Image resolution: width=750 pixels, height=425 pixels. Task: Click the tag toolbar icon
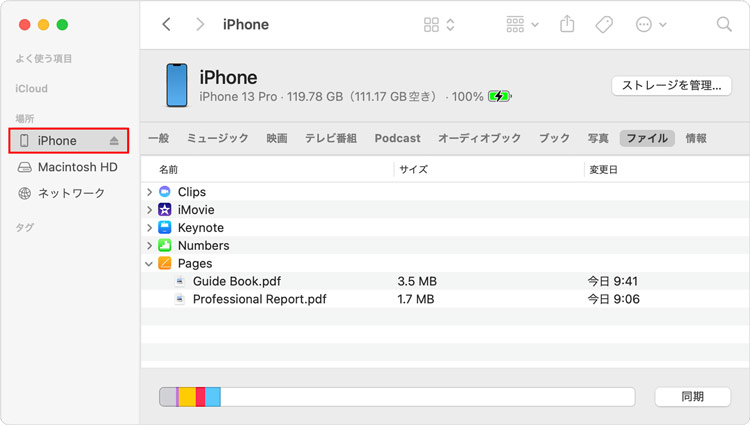(x=604, y=24)
